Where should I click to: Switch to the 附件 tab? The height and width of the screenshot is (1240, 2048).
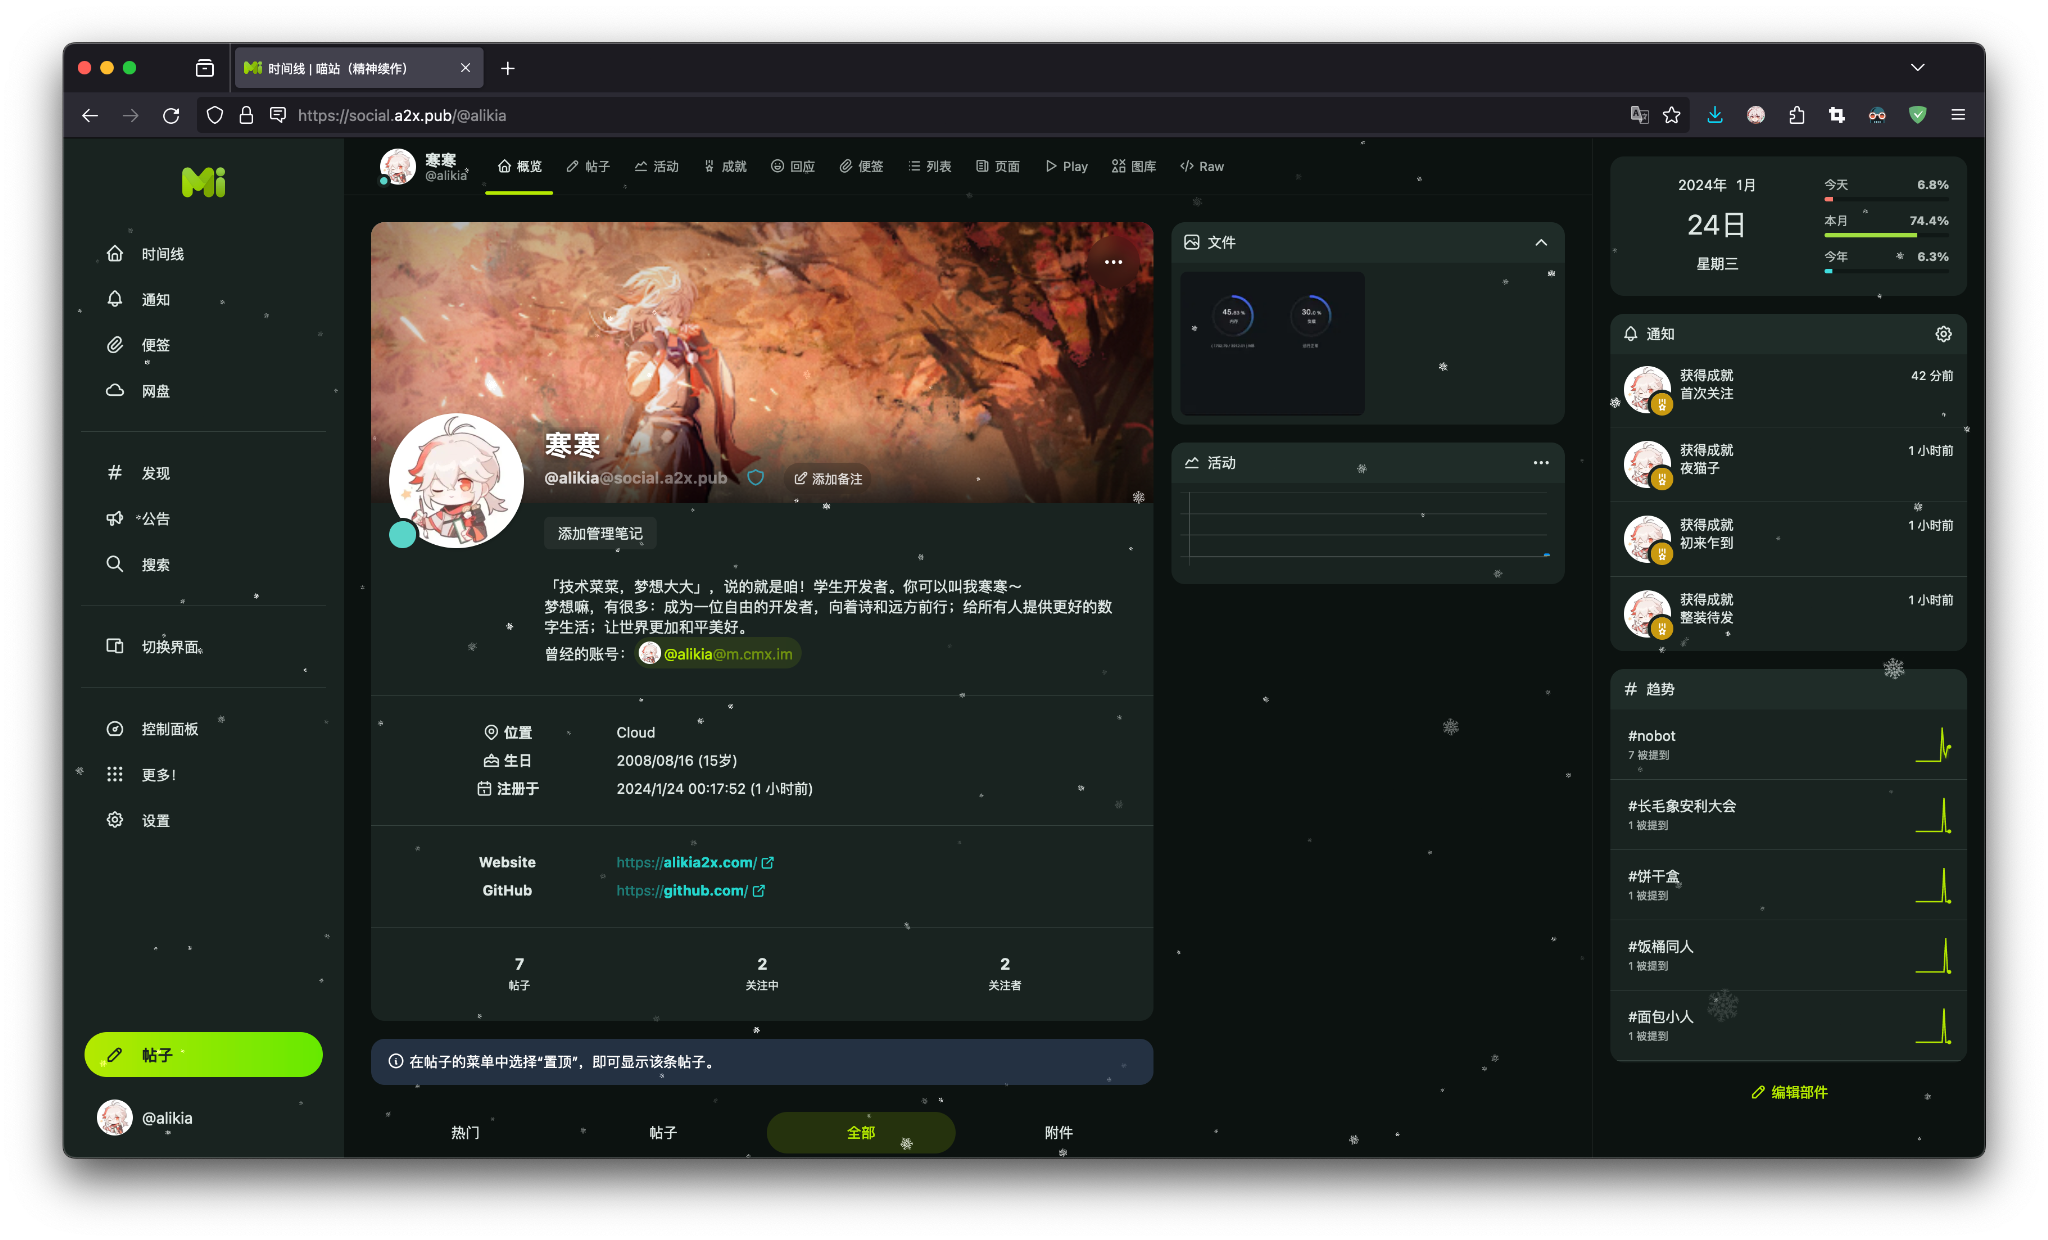point(1059,1132)
